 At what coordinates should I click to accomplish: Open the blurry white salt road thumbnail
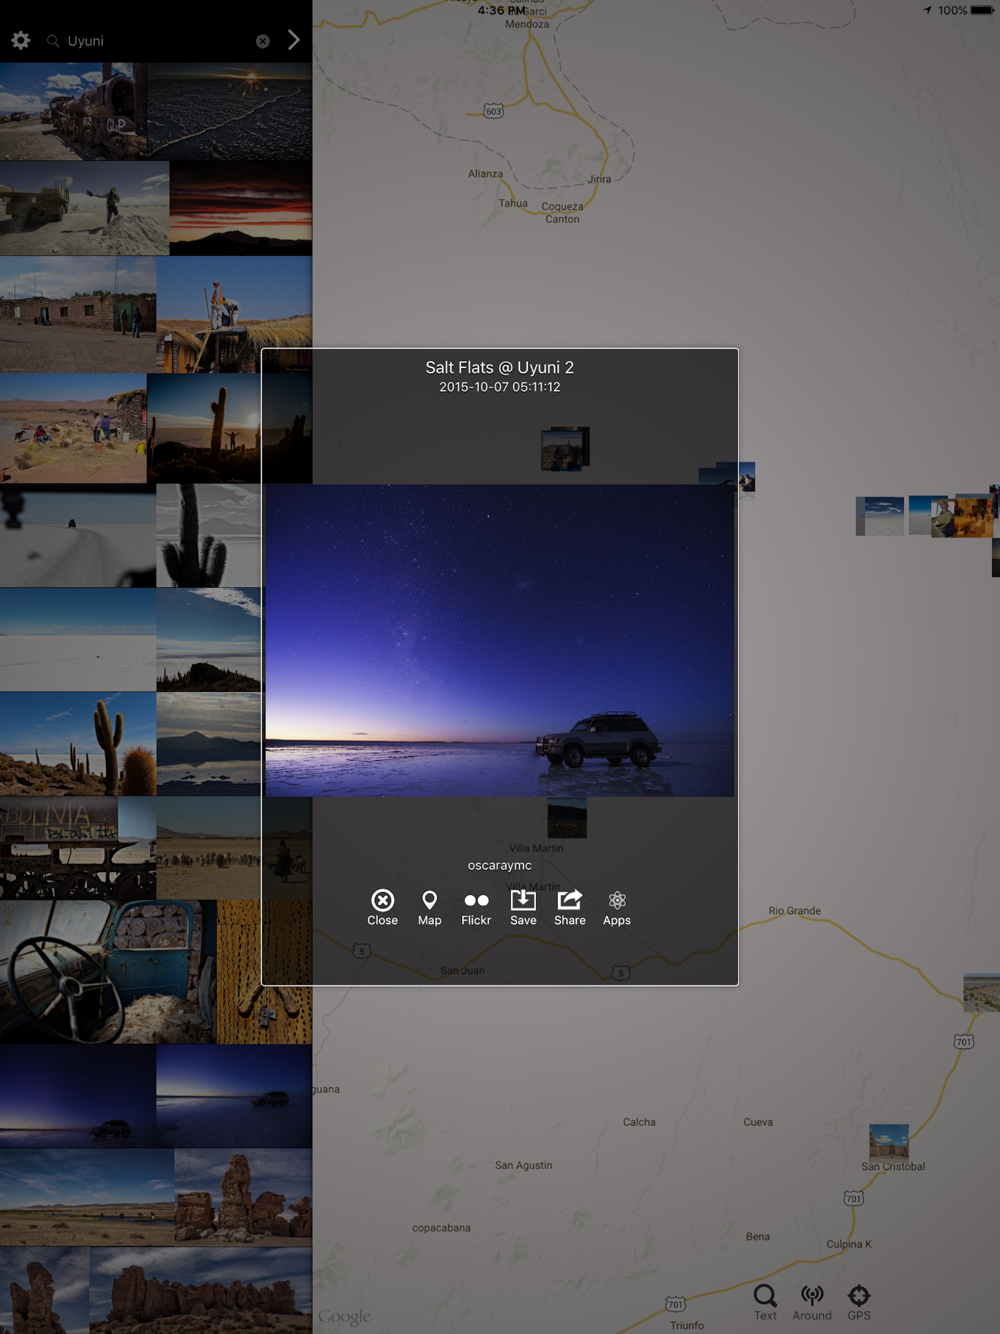tap(78, 536)
